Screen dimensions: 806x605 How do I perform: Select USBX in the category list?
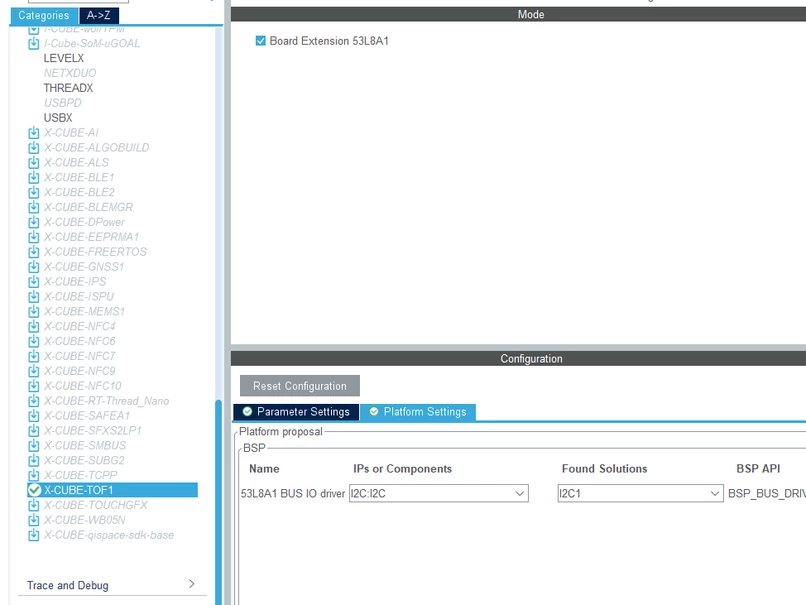[x=58, y=118]
